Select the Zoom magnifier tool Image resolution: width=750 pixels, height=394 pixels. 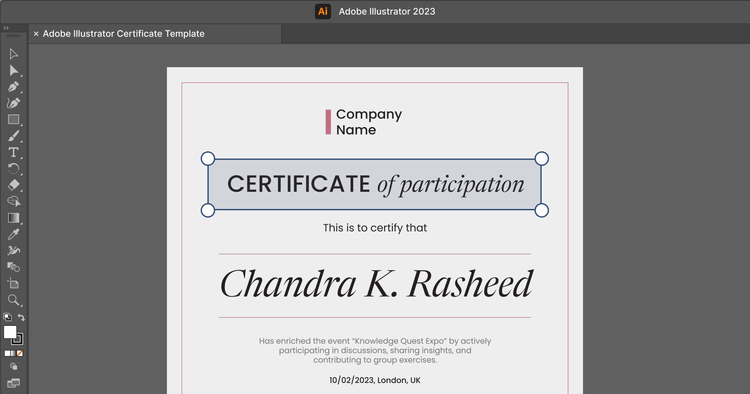13,300
